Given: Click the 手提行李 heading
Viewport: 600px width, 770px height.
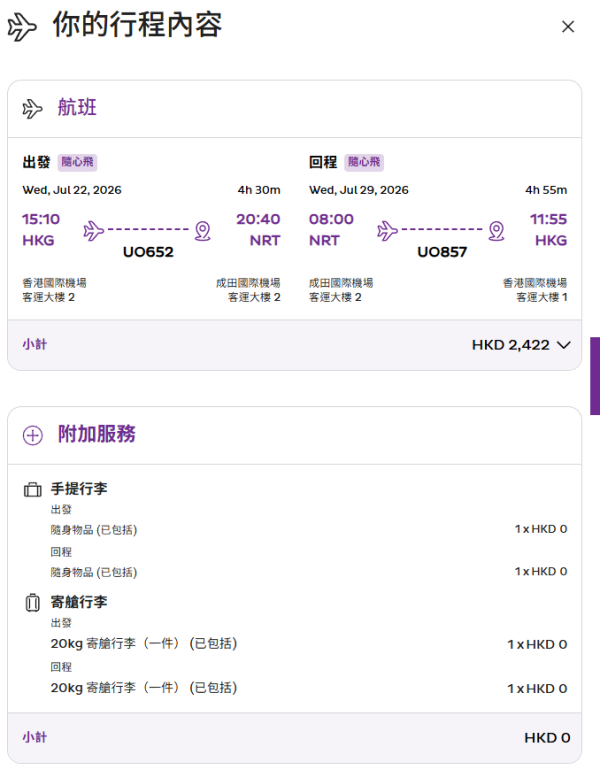Looking at the screenshot, I should [x=79, y=489].
